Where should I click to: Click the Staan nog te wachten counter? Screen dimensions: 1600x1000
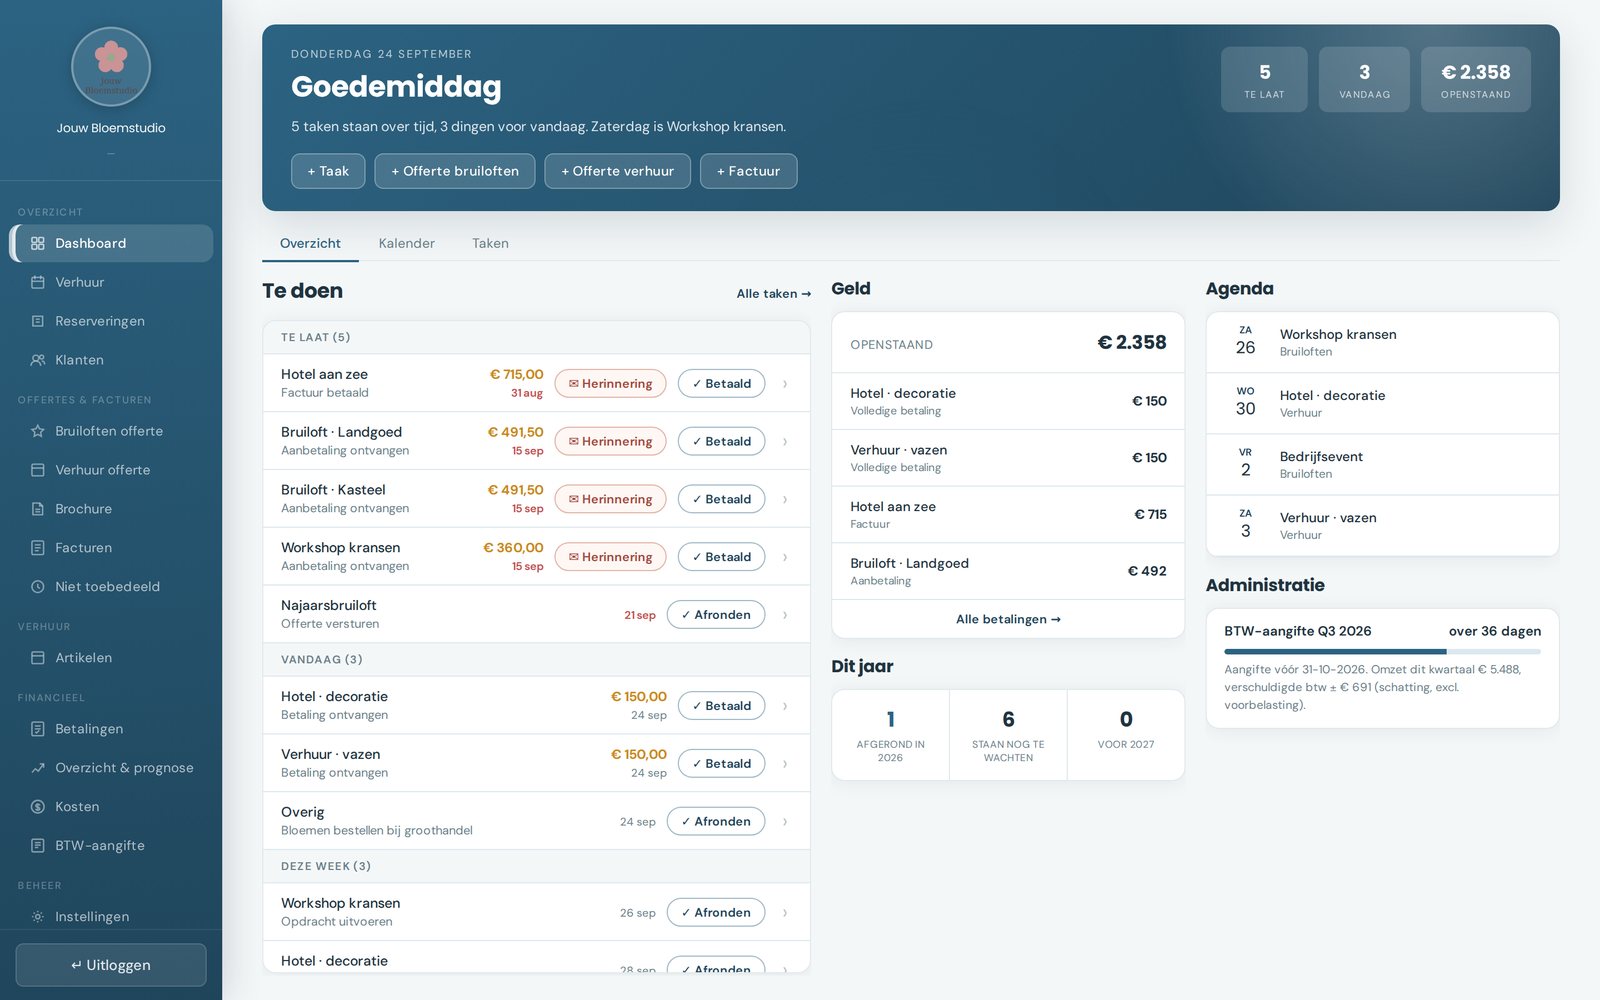pyautogui.click(x=1008, y=735)
